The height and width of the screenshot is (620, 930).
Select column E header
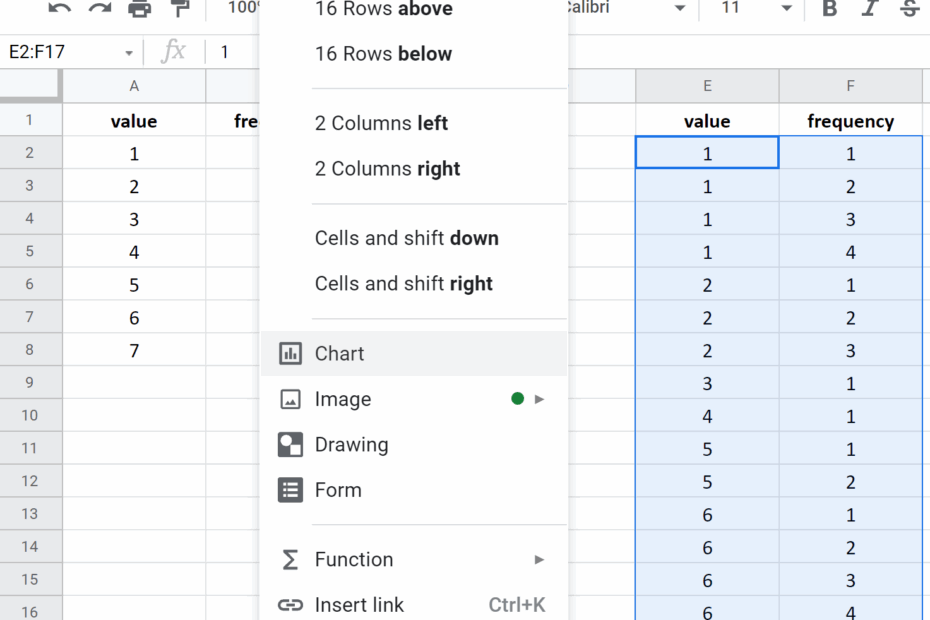(x=707, y=86)
